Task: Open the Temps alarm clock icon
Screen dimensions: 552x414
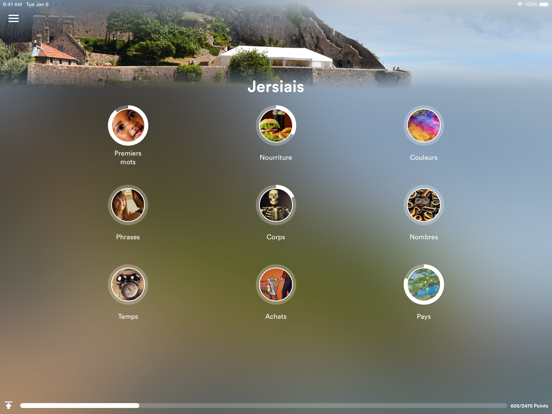Action: tap(128, 284)
